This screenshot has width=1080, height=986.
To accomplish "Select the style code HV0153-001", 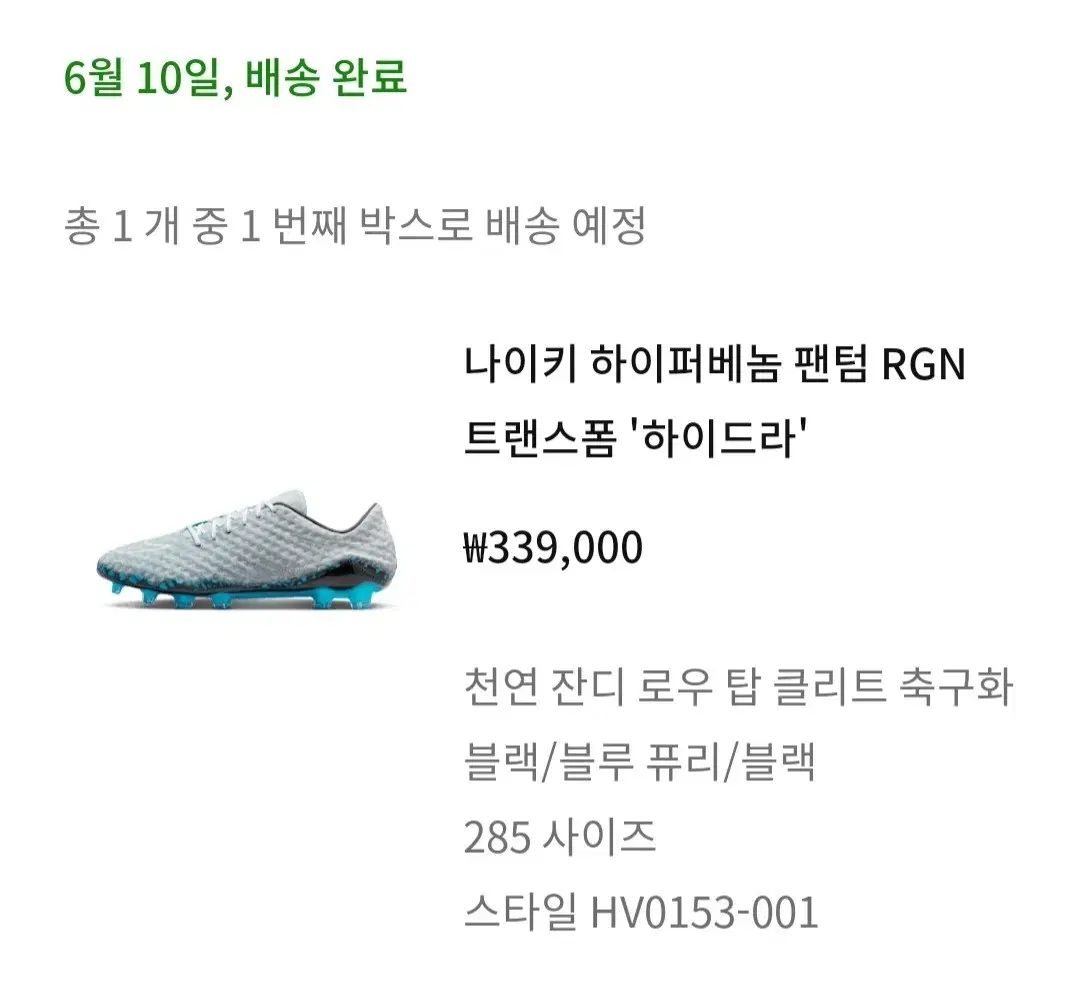I will tap(705, 913).
